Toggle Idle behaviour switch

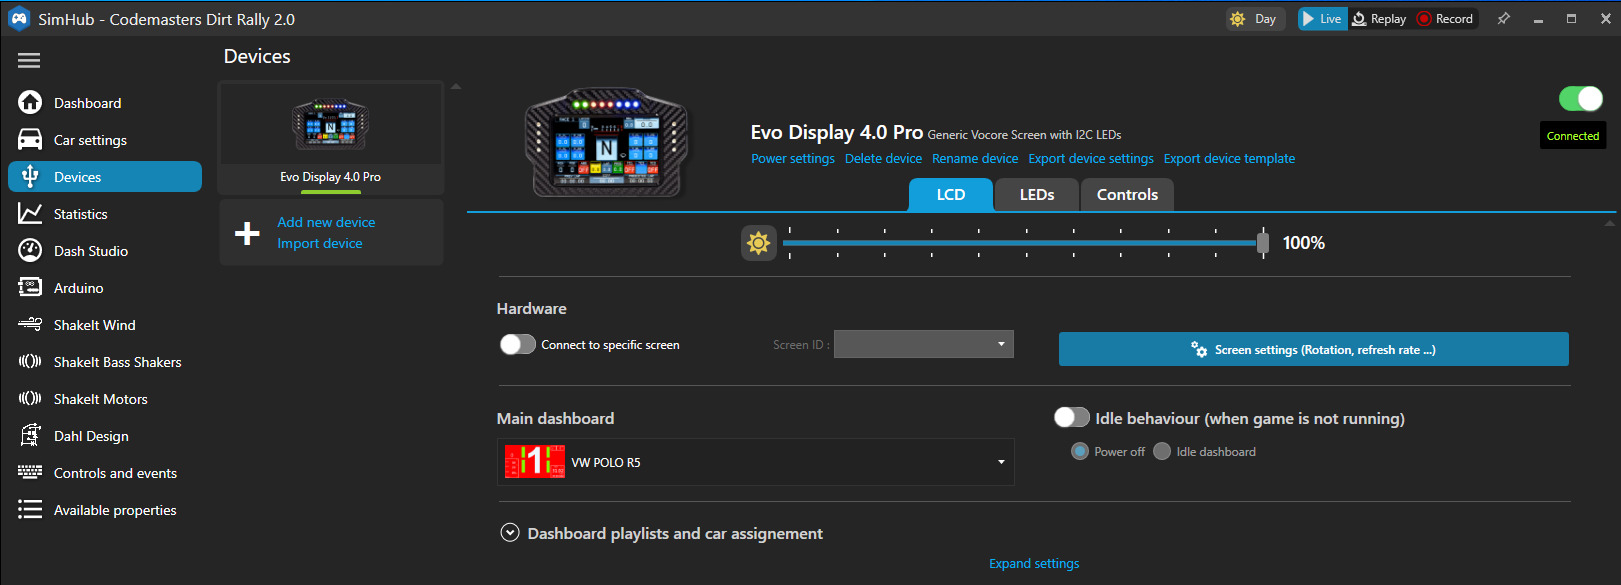tap(1072, 417)
